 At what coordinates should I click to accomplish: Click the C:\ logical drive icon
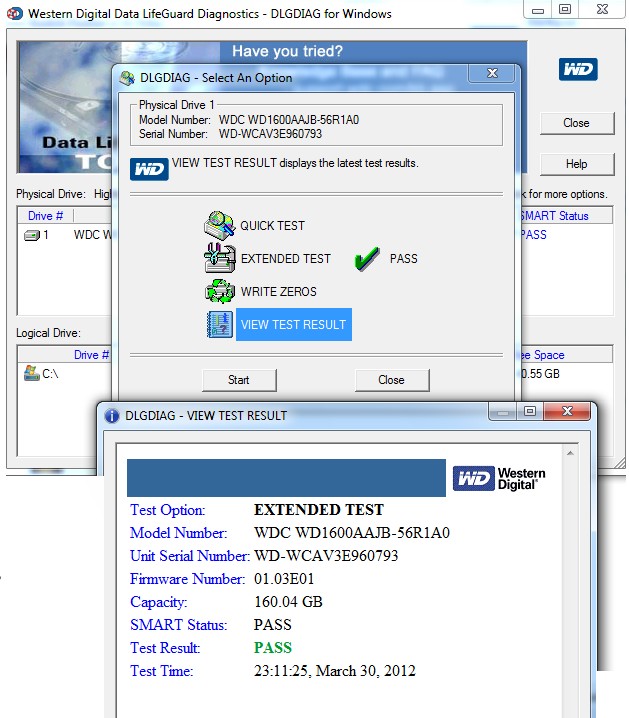click(x=32, y=373)
